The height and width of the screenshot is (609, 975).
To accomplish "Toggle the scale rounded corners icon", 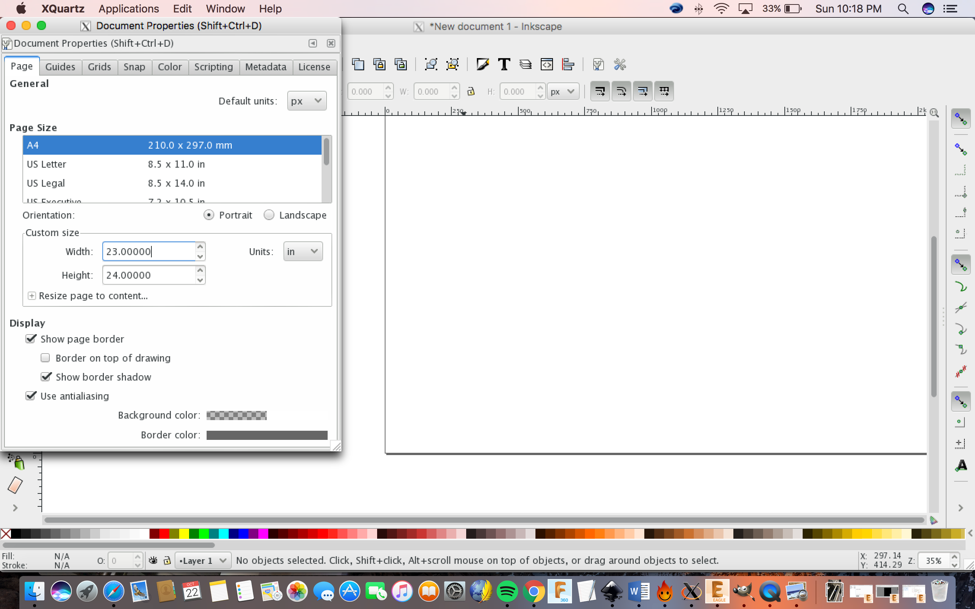I will [x=621, y=91].
